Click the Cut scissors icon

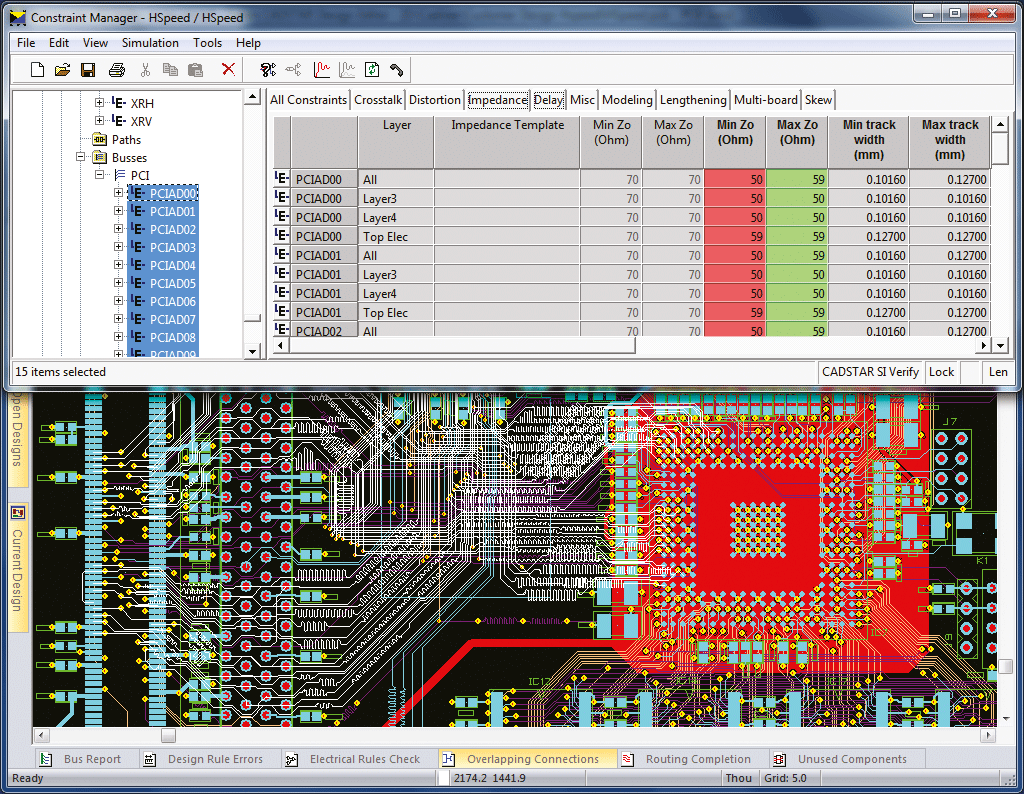[x=145, y=69]
